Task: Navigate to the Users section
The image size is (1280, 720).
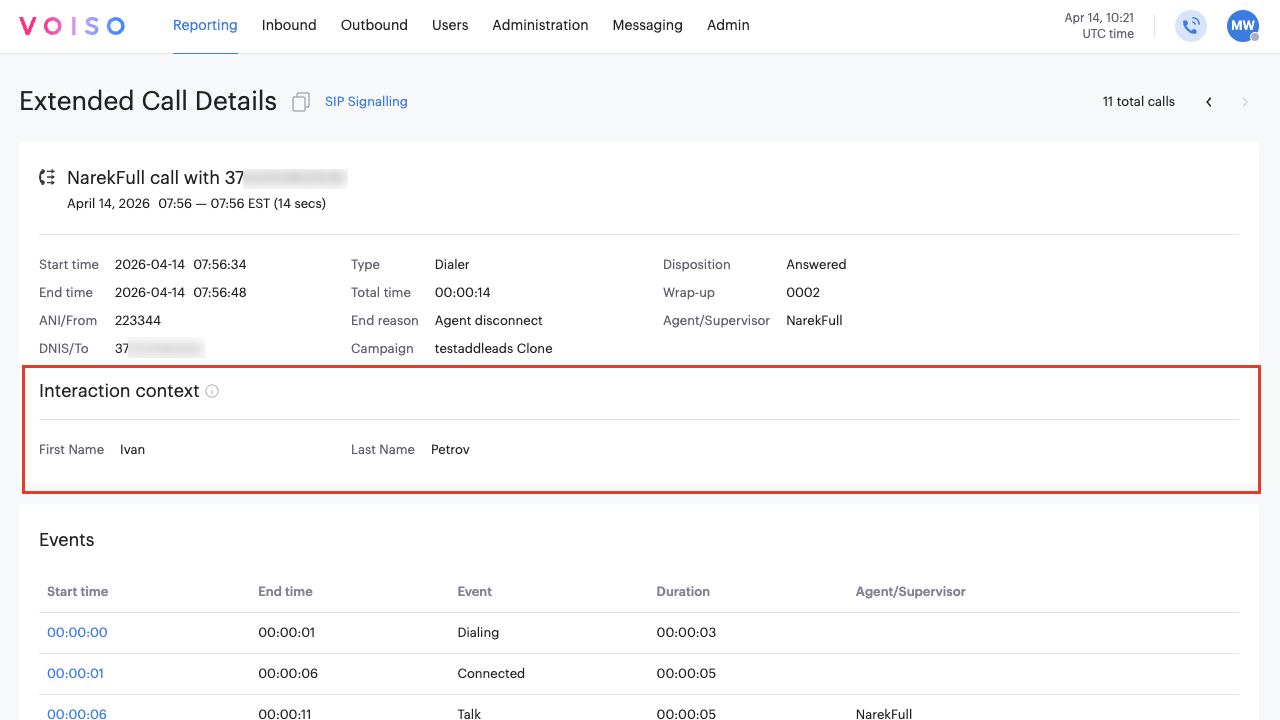Action: [x=450, y=25]
